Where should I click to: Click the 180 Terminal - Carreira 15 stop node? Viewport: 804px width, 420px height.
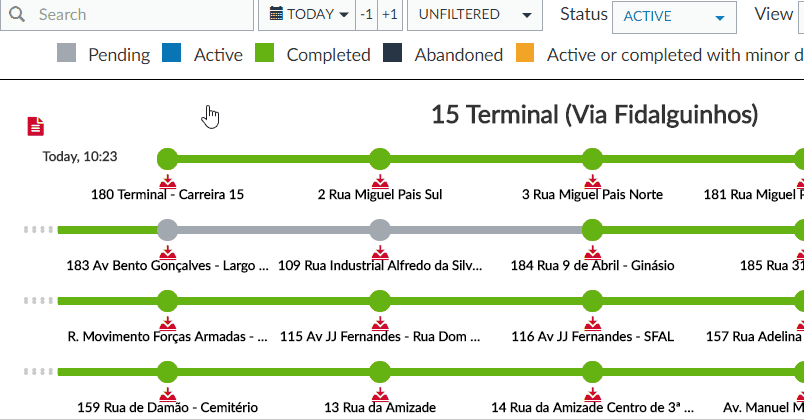167,158
